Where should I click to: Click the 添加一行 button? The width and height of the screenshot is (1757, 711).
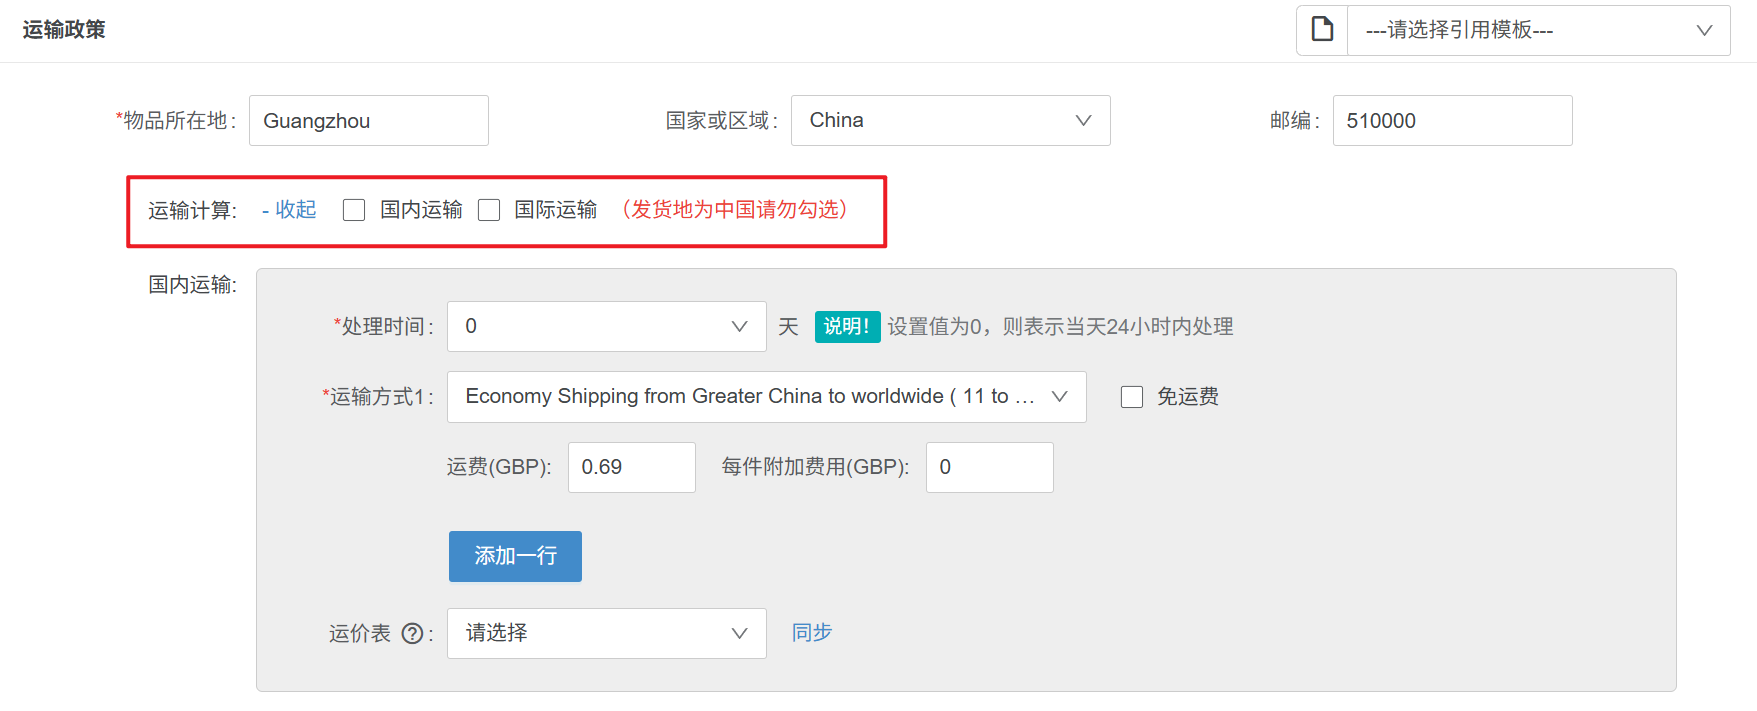tap(515, 556)
